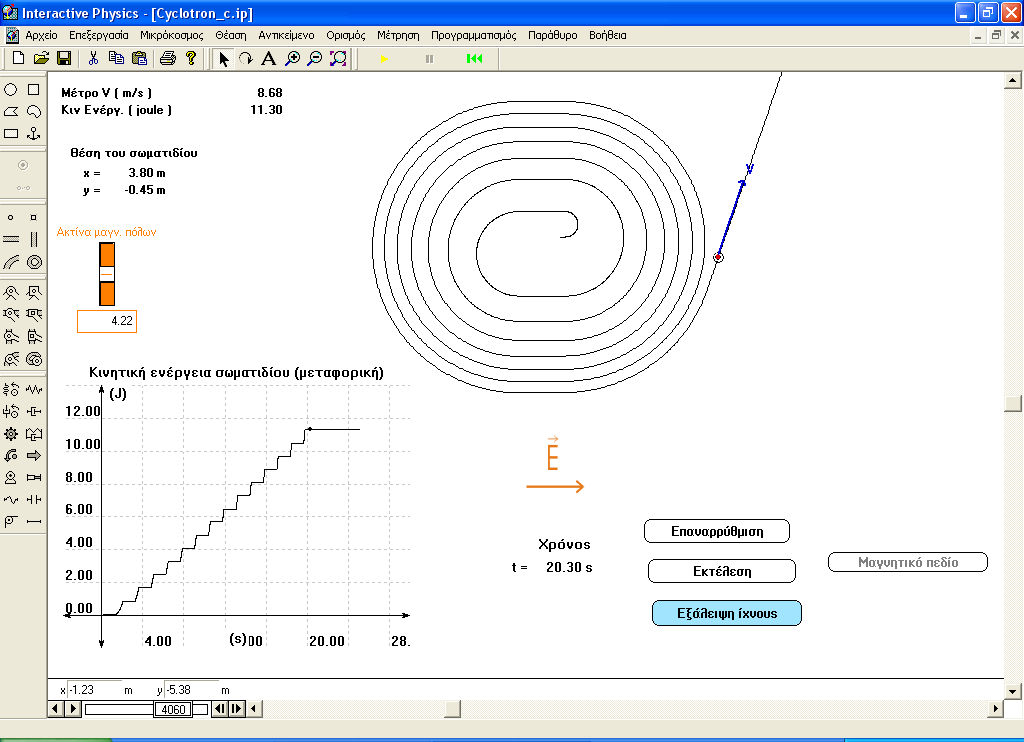Reset simulation with green rewind icon
This screenshot has height=742, width=1024.
pyautogui.click(x=475, y=59)
